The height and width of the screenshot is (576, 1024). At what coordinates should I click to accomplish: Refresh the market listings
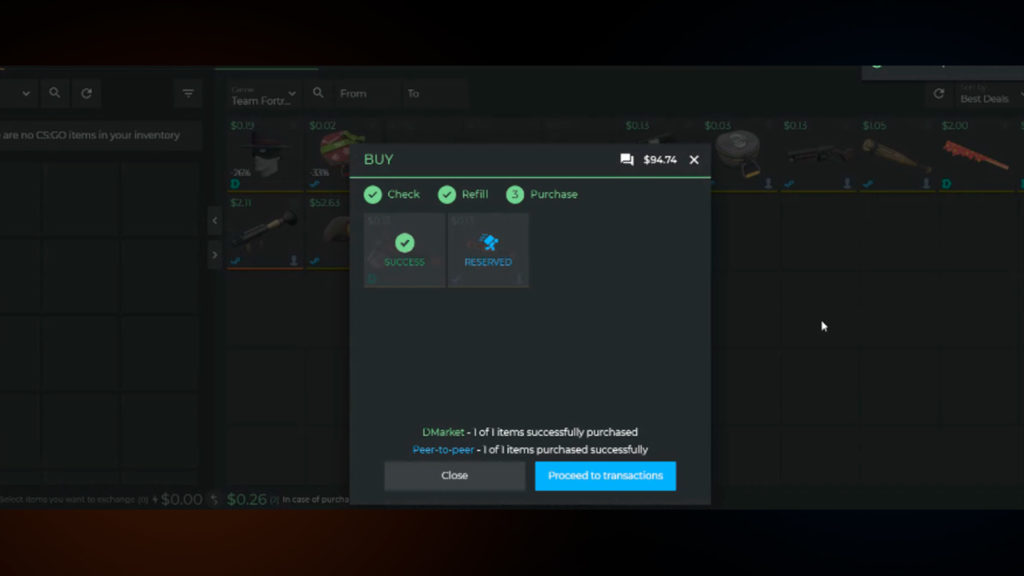coord(938,93)
